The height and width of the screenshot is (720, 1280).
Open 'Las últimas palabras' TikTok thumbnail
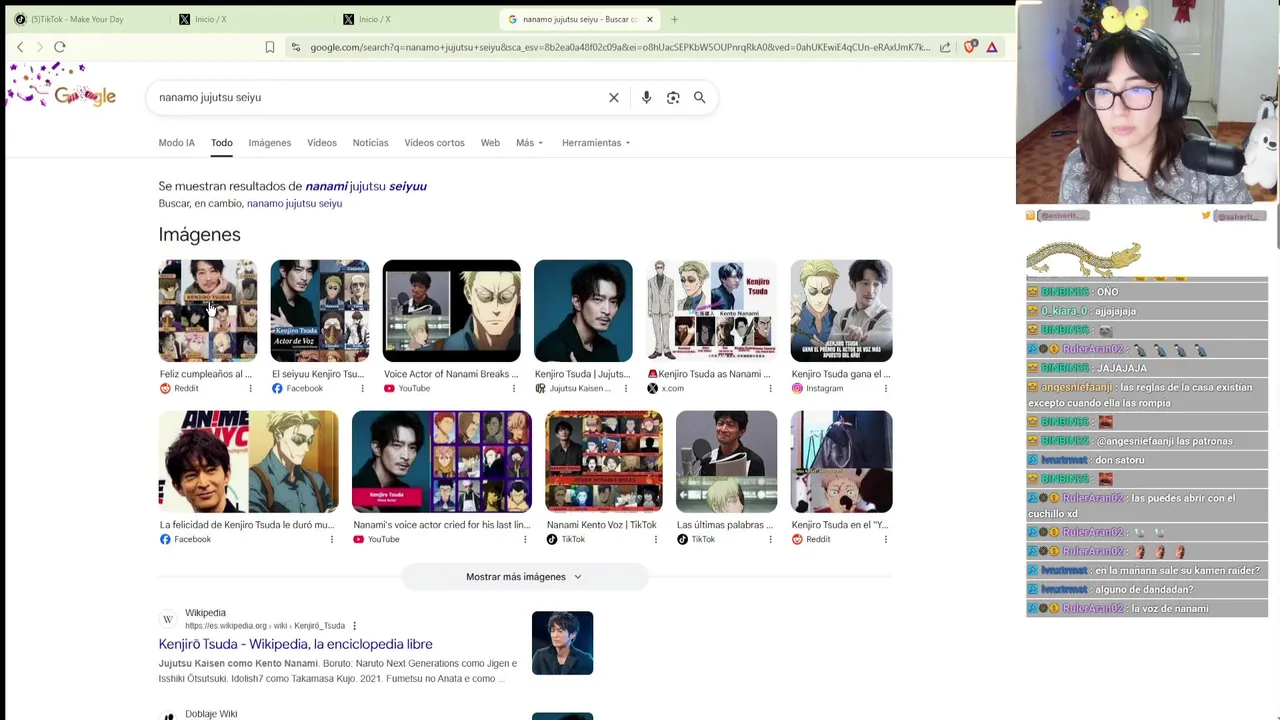pos(726,462)
